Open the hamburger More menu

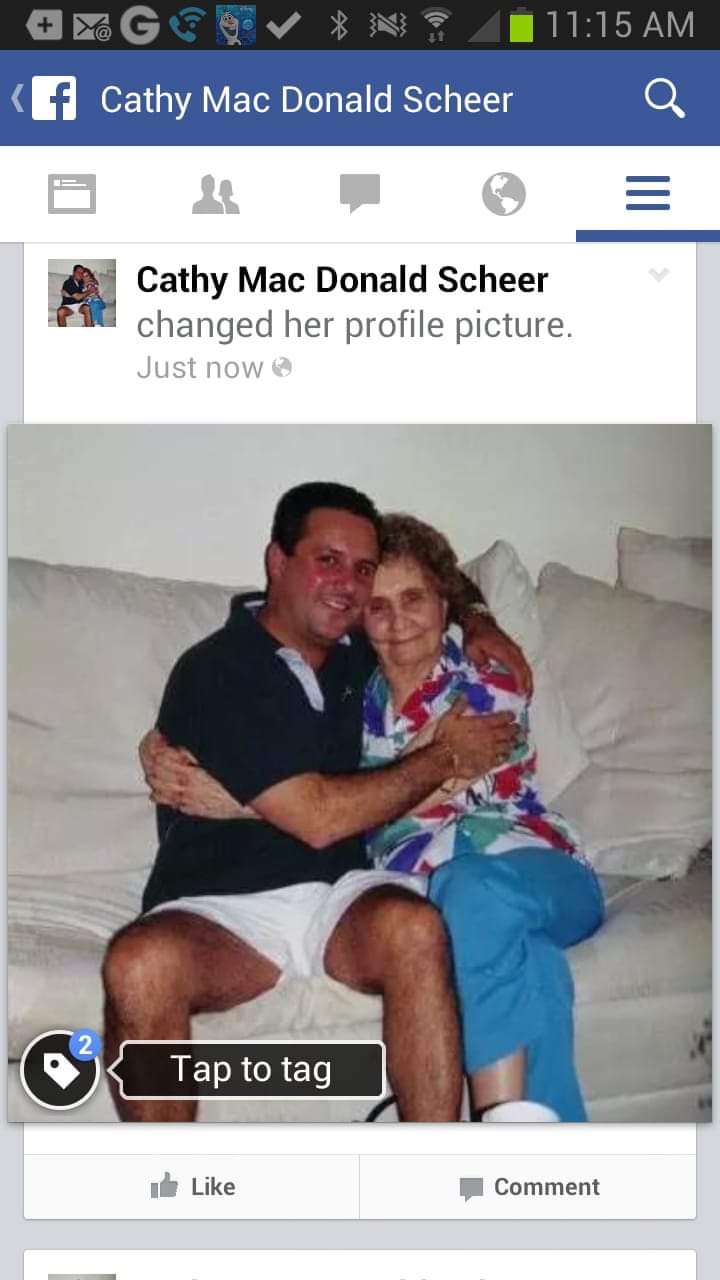(x=647, y=193)
